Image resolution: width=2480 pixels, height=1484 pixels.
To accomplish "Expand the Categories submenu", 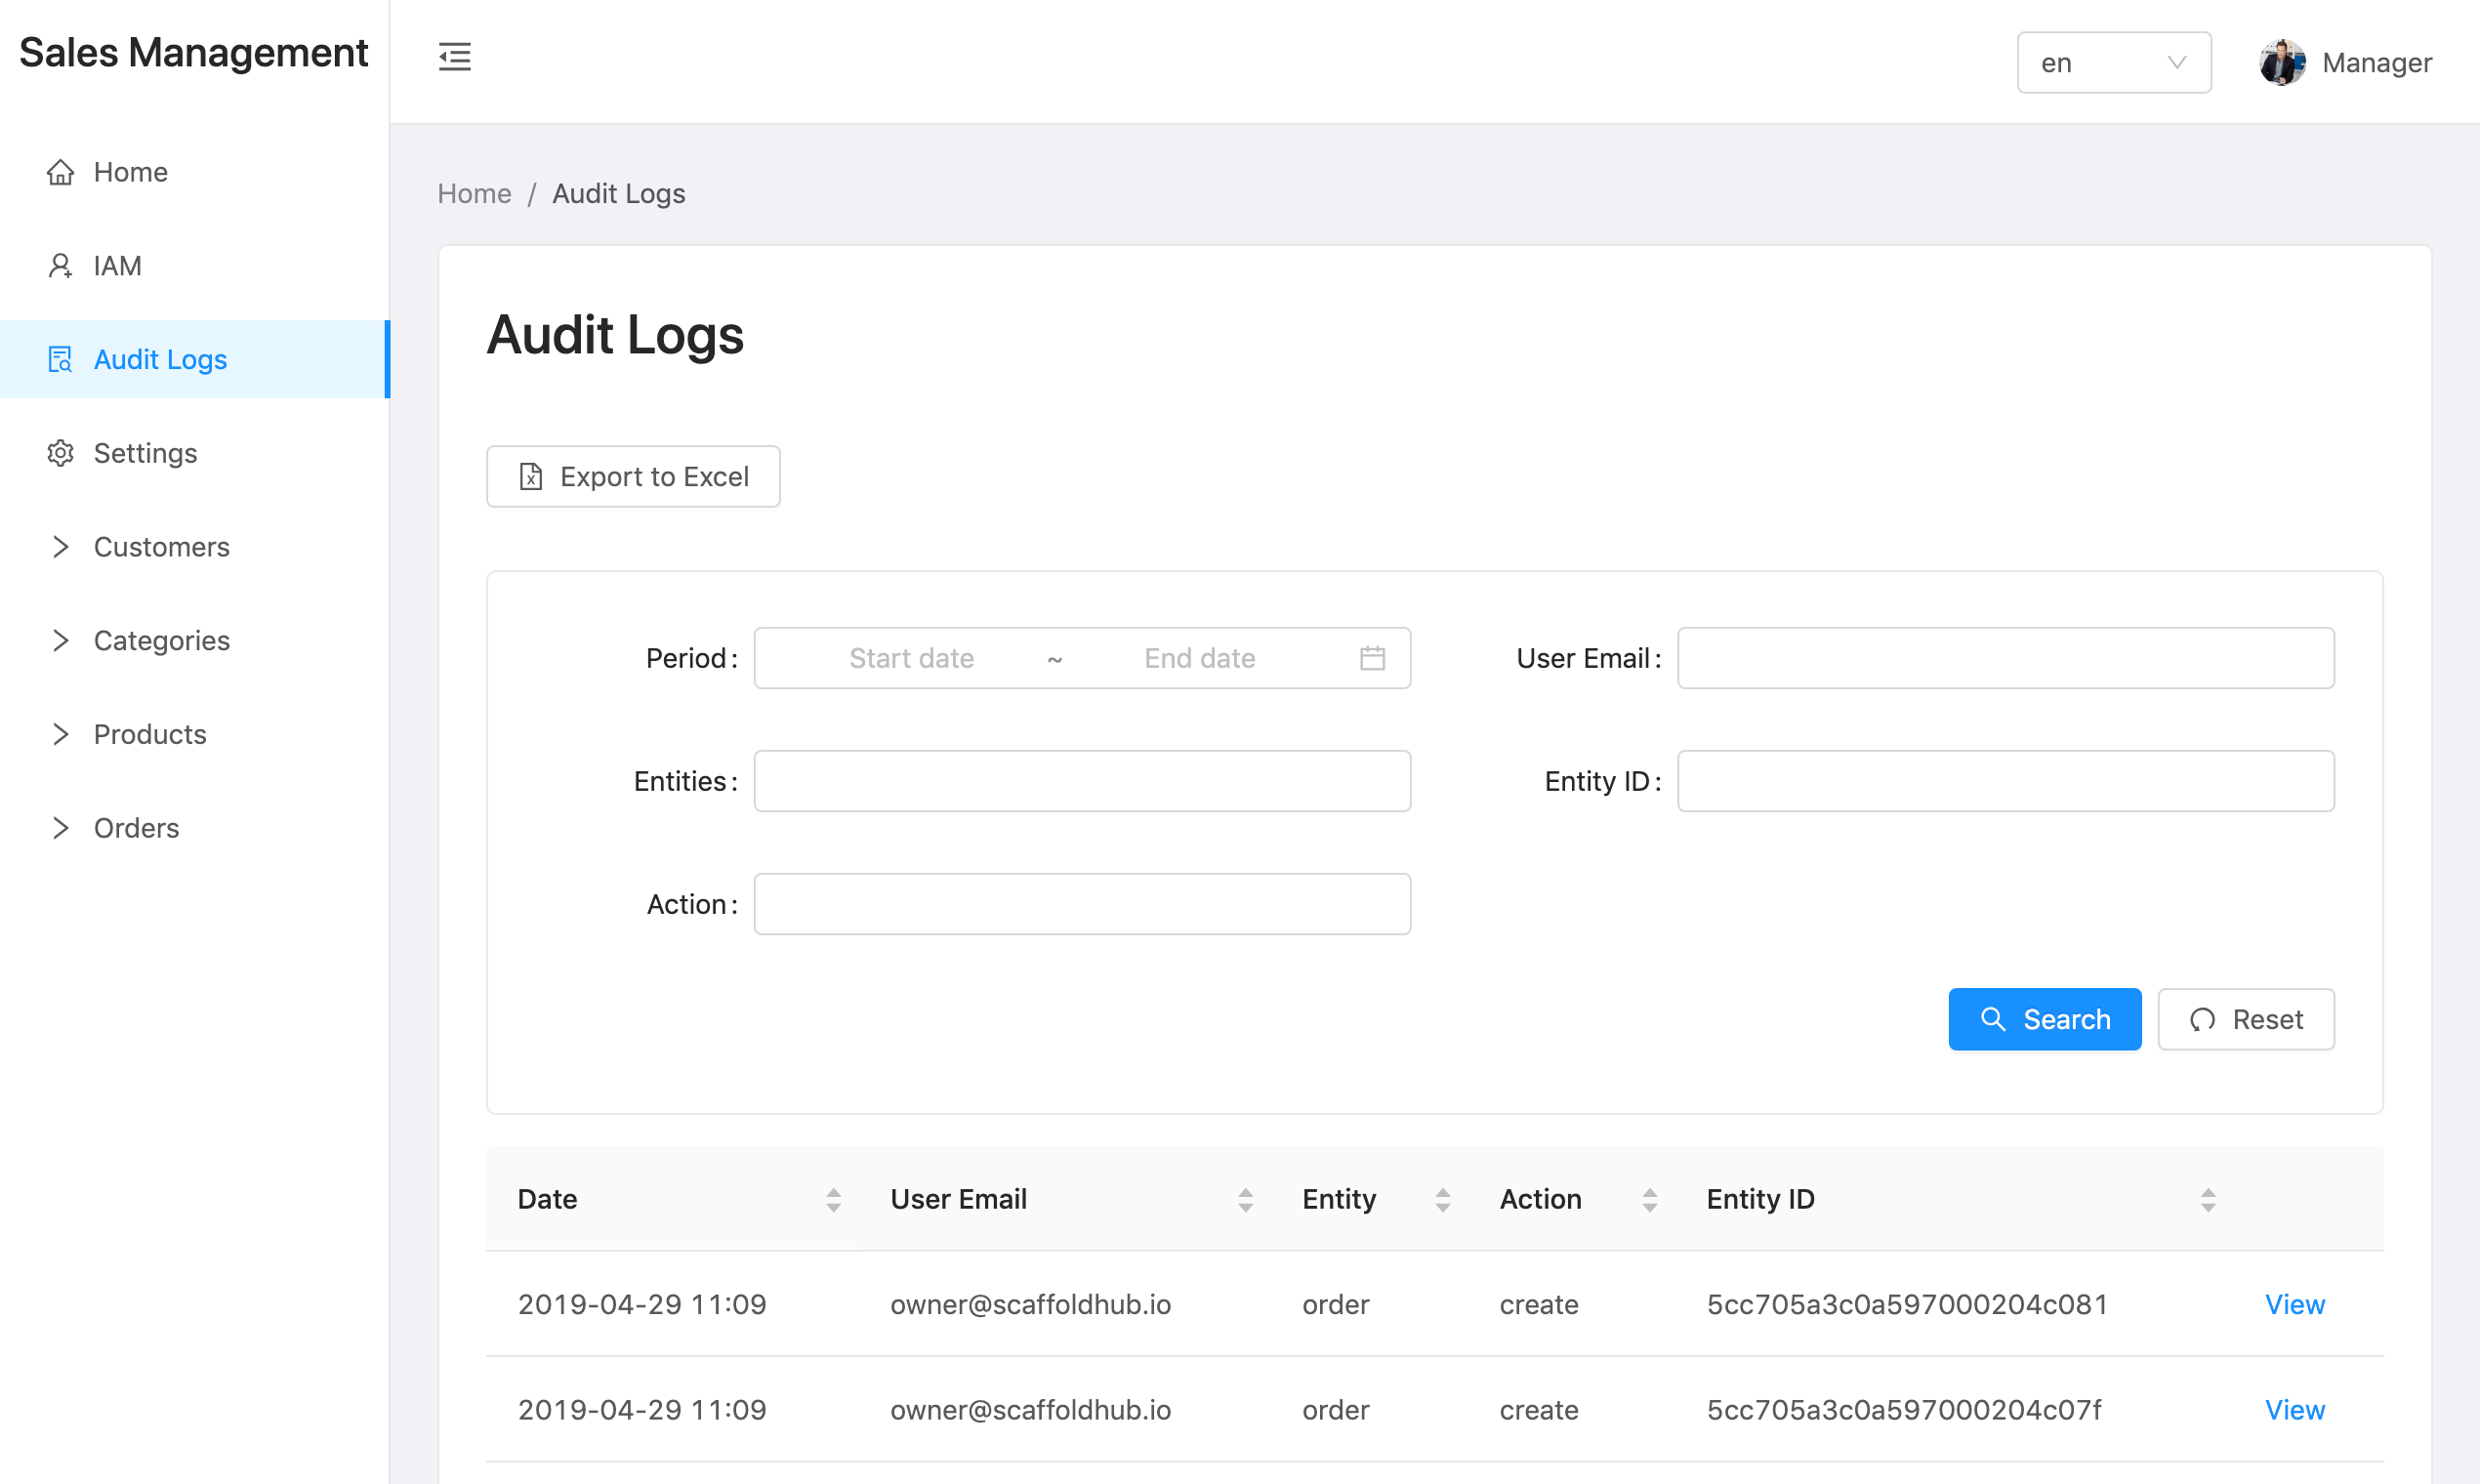I will 160,640.
